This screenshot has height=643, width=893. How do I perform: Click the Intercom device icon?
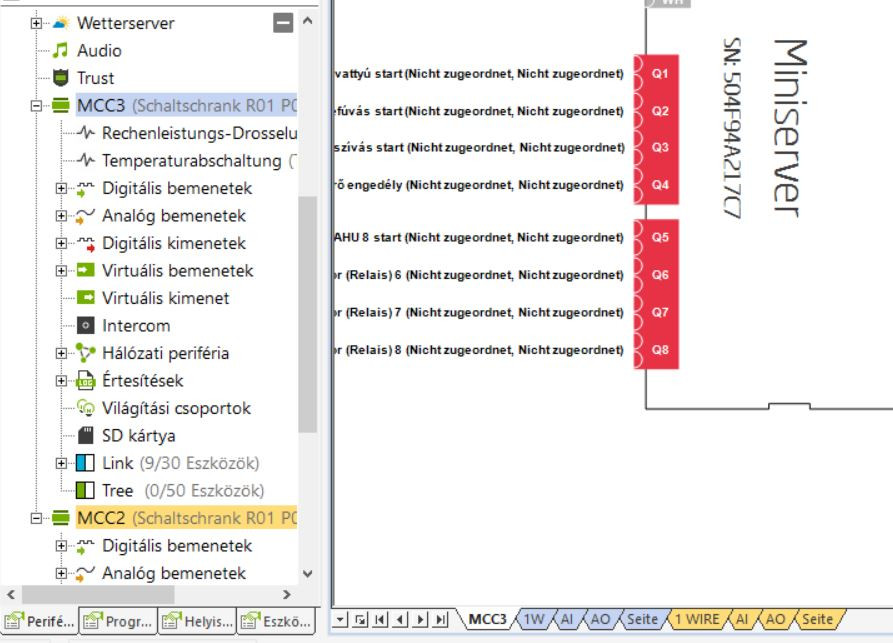(x=85, y=325)
